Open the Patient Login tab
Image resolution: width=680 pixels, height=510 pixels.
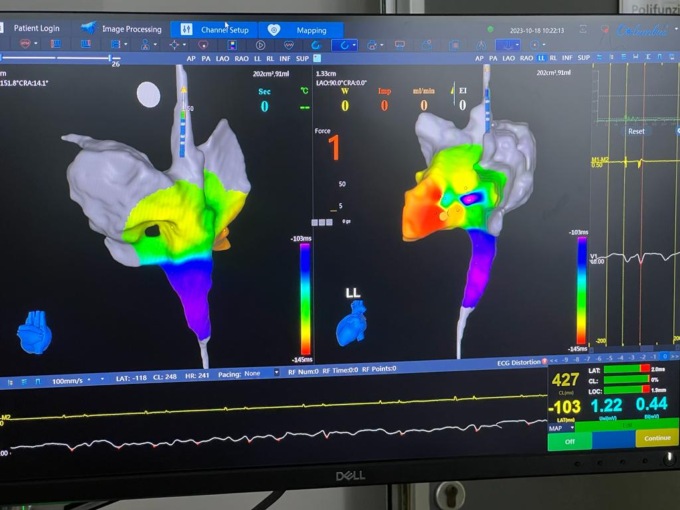pyautogui.click(x=36, y=28)
